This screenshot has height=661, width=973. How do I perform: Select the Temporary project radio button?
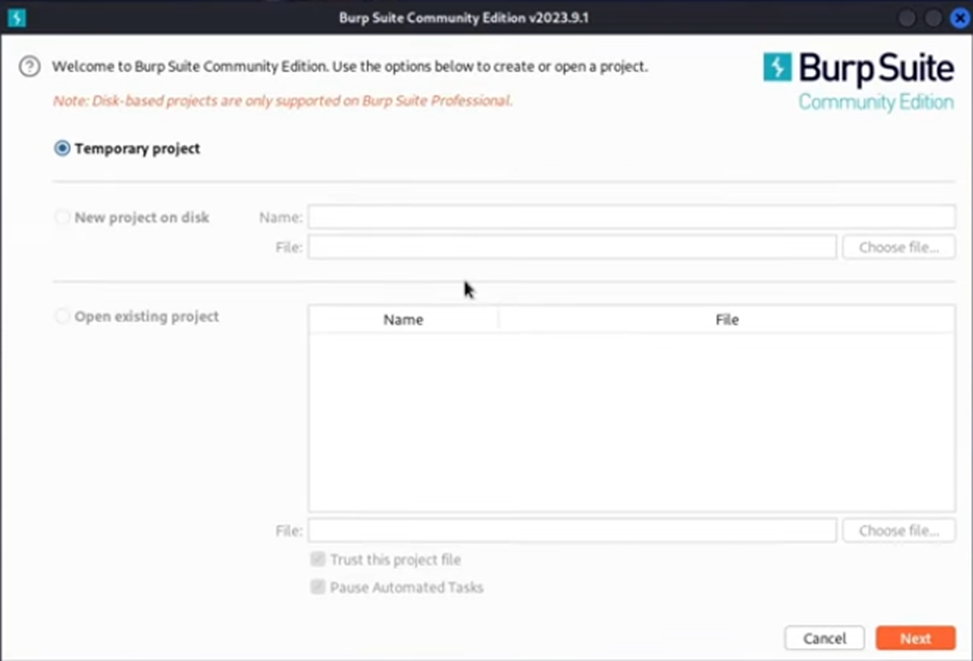point(62,148)
